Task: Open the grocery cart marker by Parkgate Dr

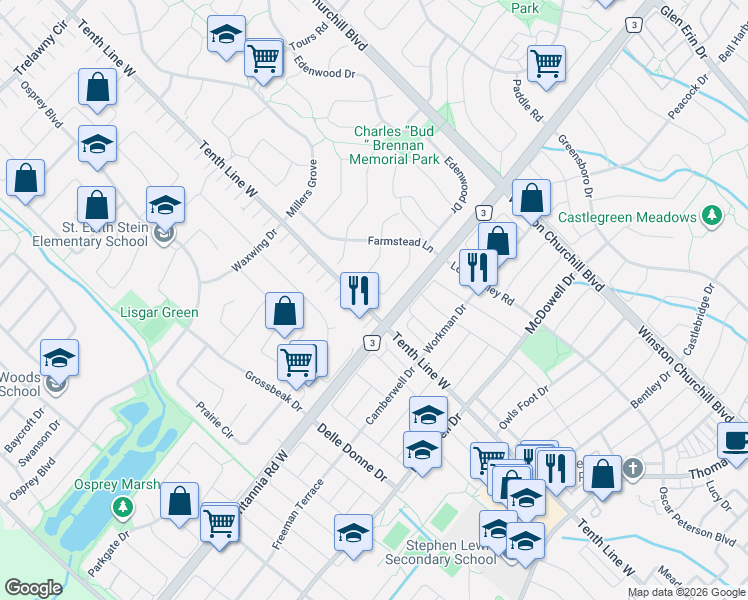Action: click(x=219, y=523)
